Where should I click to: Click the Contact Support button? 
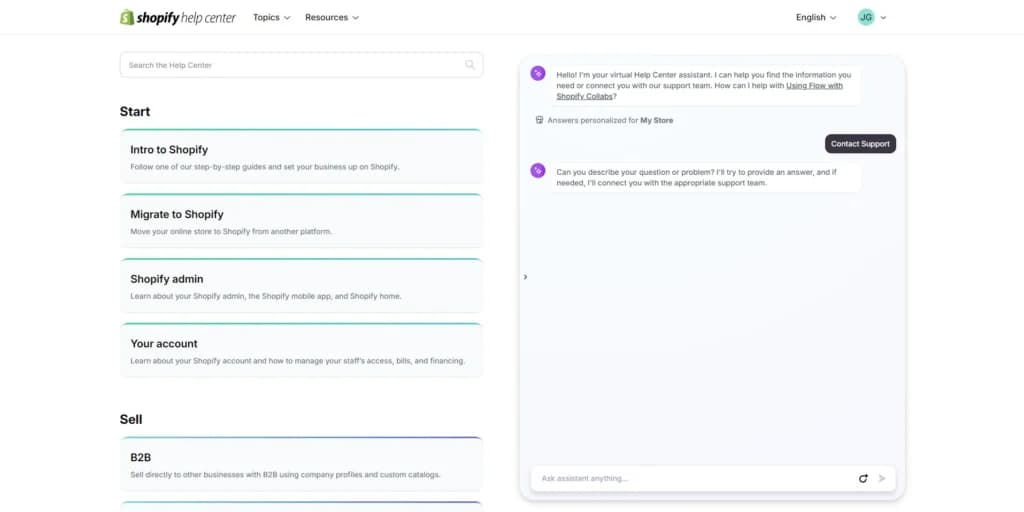tap(860, 144)
